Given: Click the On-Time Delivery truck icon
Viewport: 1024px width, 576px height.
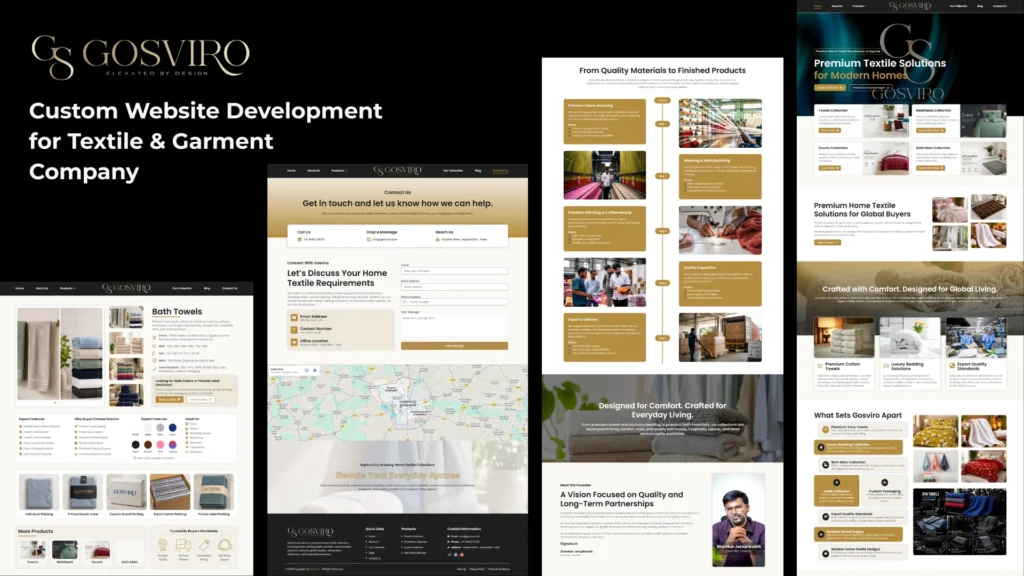Looking at the screenshot, I should [x=184, y=545].
